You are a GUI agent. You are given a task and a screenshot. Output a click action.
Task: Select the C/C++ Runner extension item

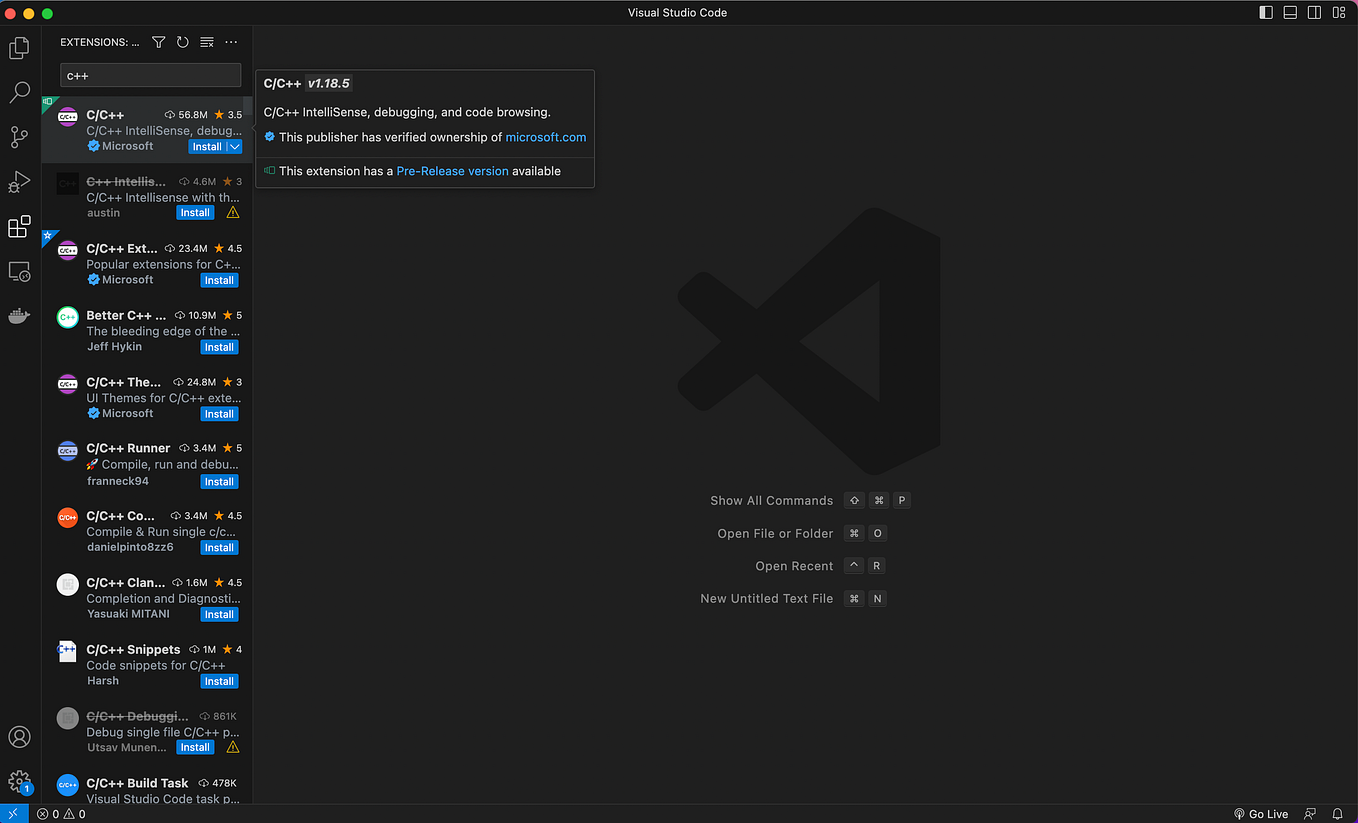pos(147,464)
